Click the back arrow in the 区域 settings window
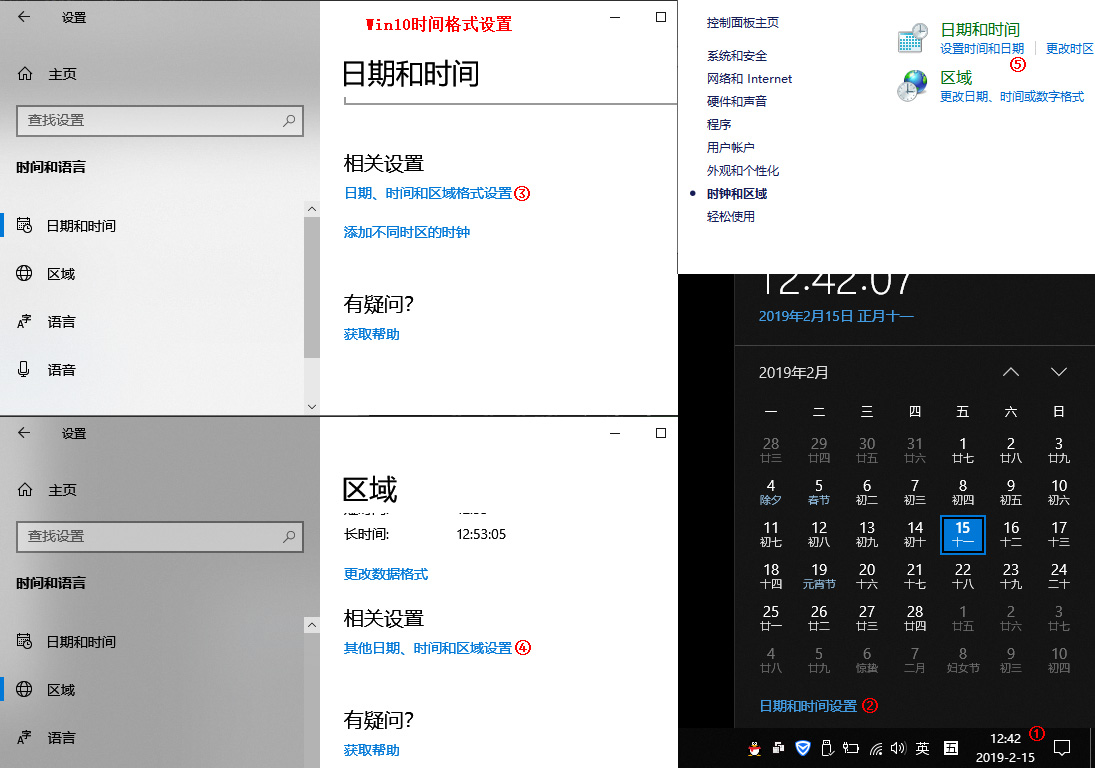This screenshot has height=768, width=1095. 24,433
